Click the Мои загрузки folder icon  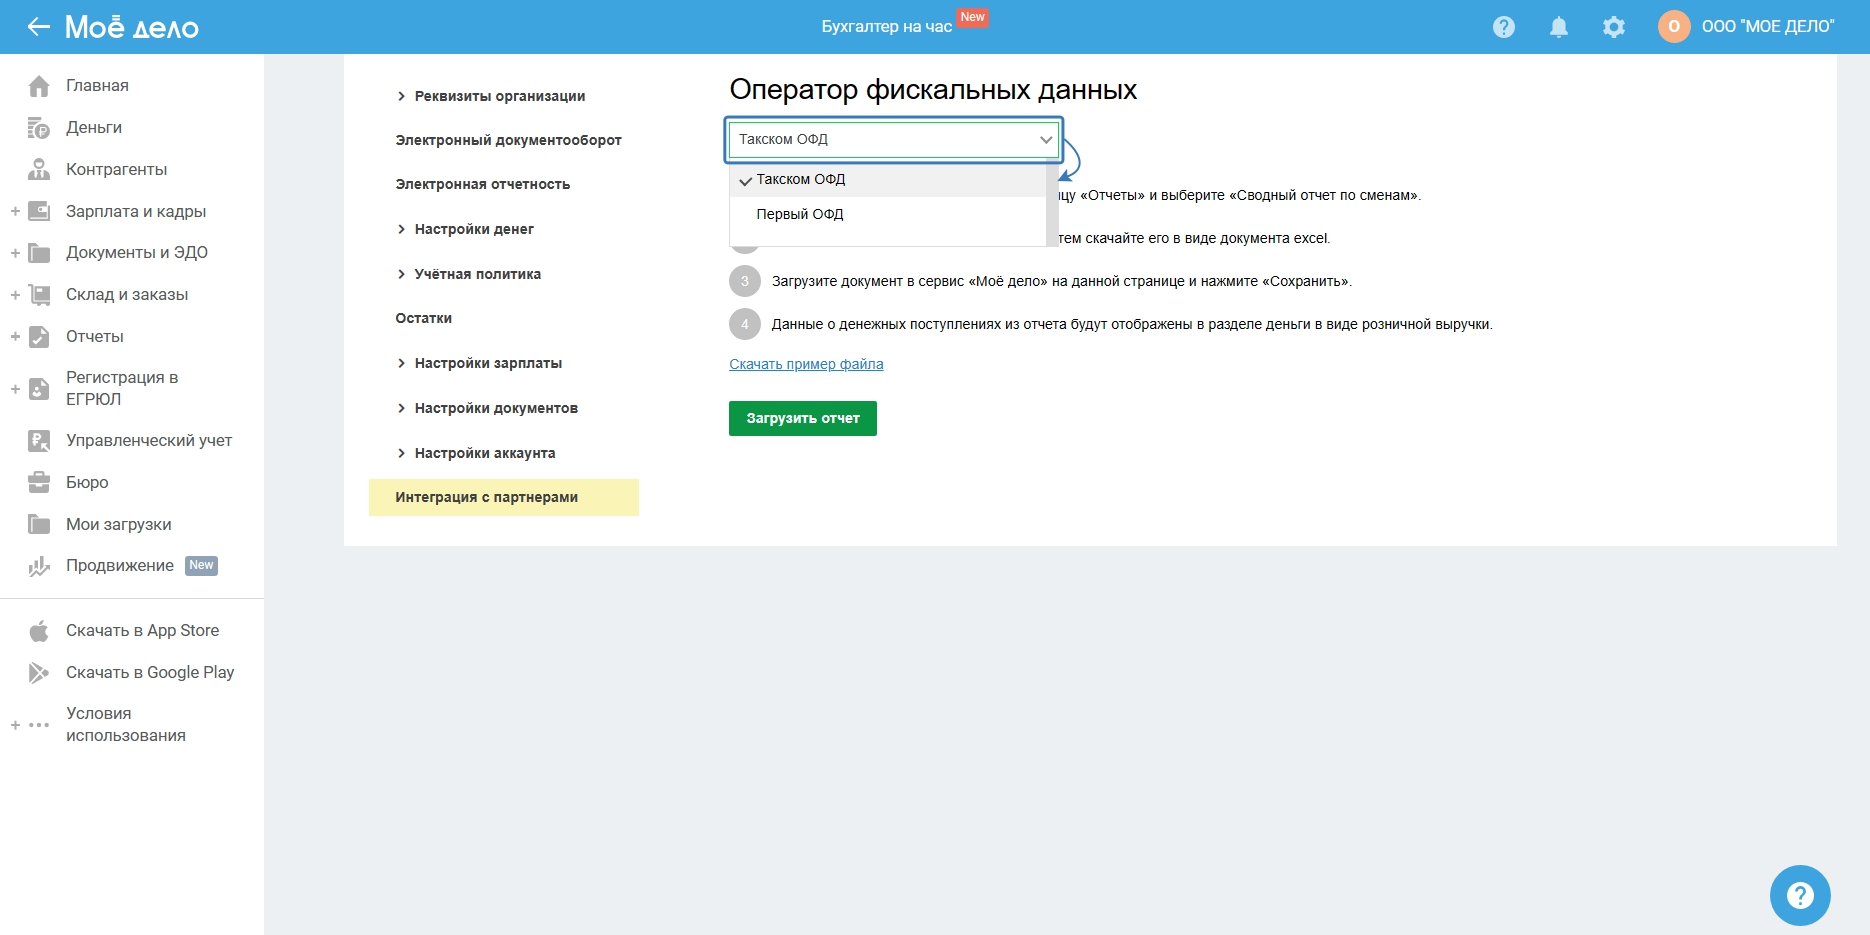[39, 525]
